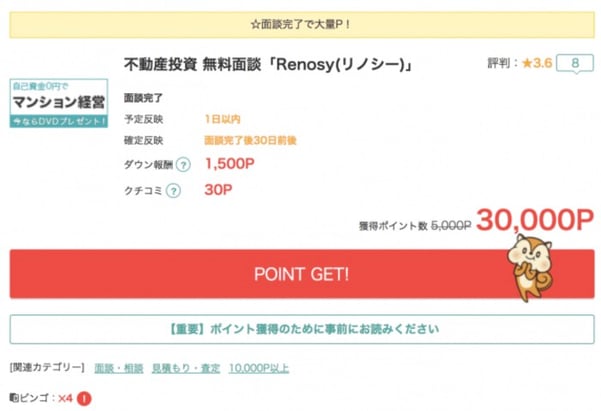
Task: Open the 見積もり・査定 category link
Action: click(x=187, y=368)
